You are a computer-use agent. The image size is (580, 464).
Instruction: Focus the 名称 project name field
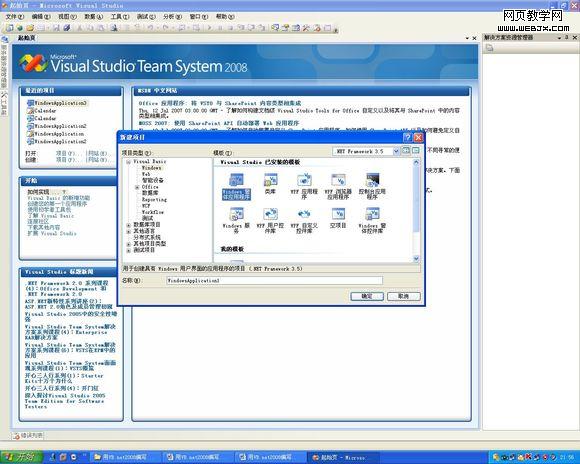[x=274, y=280]
